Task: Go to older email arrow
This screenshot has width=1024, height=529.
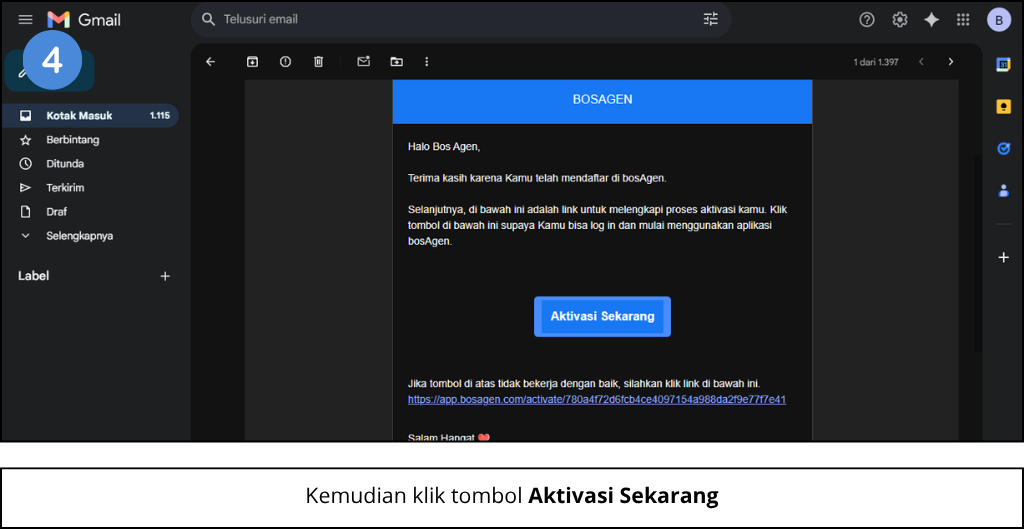Action: (951, 61)
